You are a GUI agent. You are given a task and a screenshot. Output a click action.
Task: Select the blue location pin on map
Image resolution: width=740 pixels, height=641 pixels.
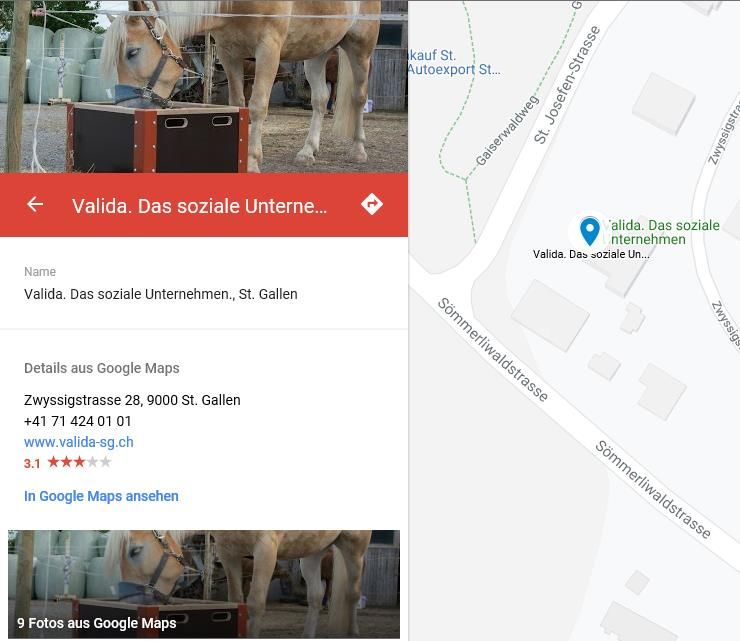(x=589, y=231)
